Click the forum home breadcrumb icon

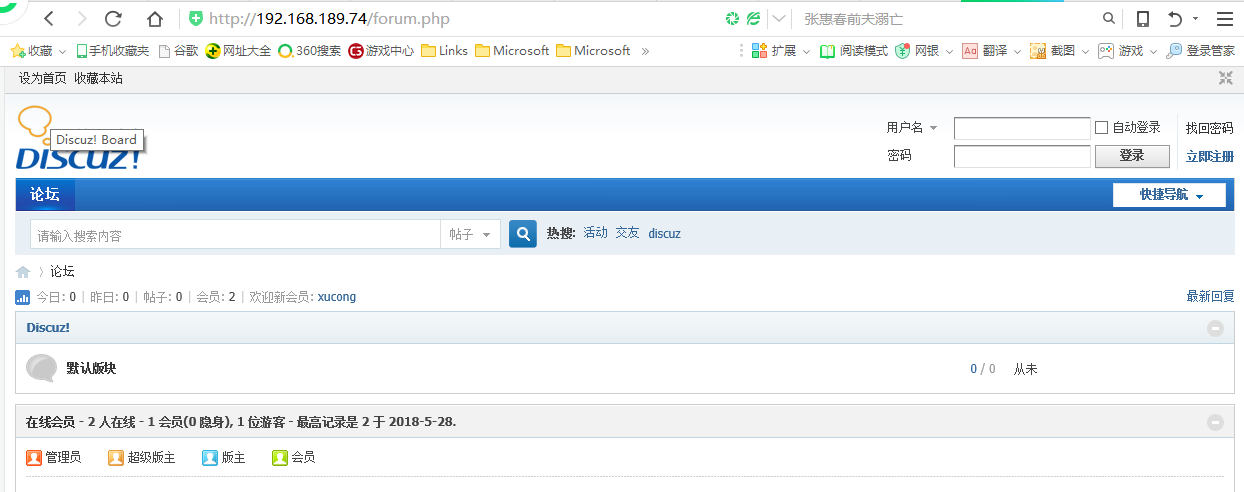[x=23, y=272]
